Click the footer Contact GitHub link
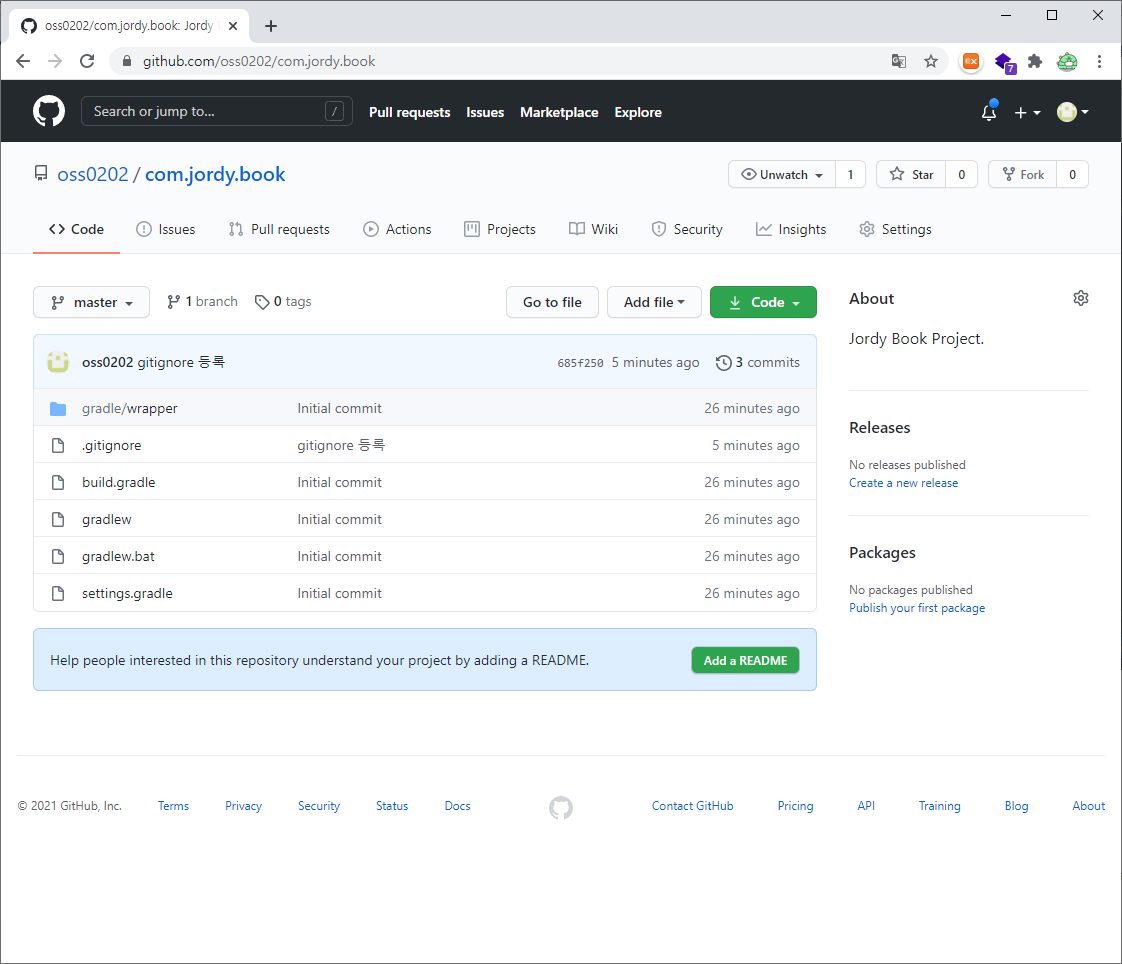The height and width of the screenshot is (964, 1122). pyautogui.click(x=693, y=806)
